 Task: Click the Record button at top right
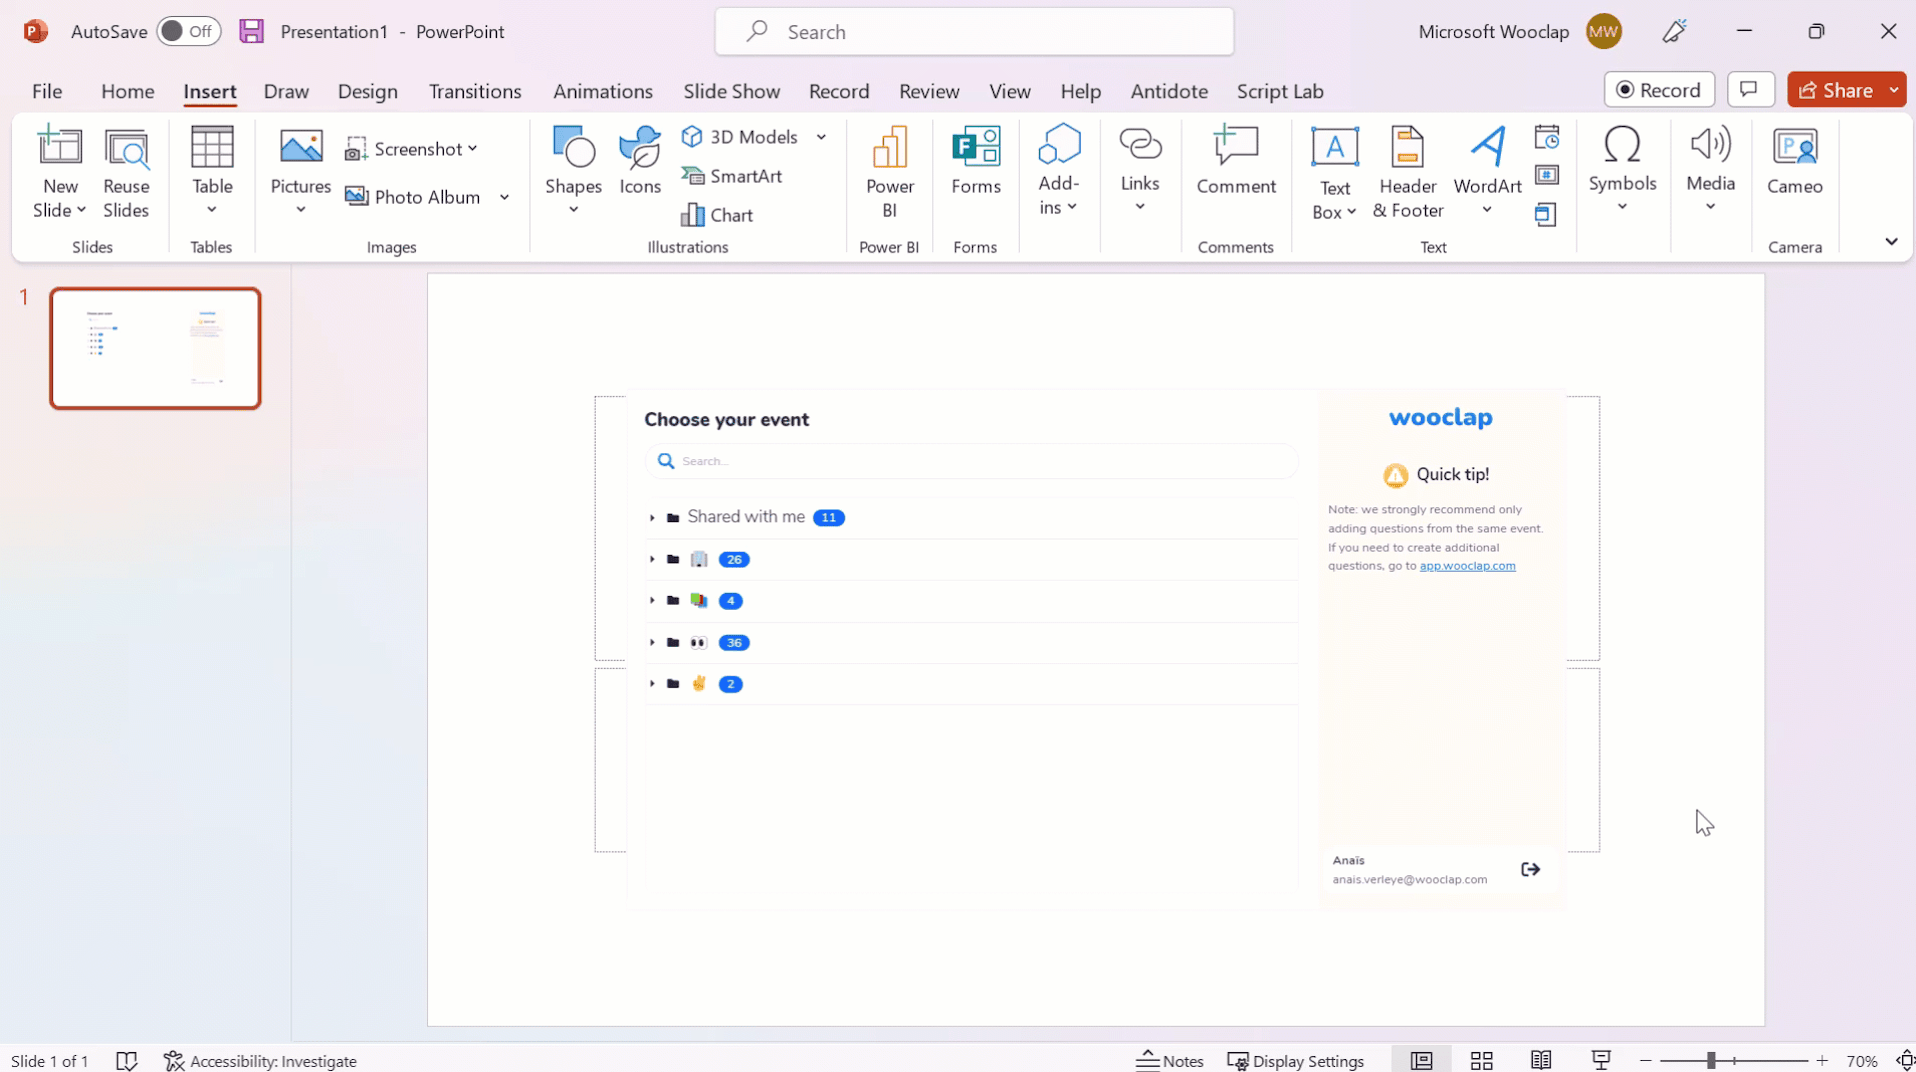tap(1659, 90)
